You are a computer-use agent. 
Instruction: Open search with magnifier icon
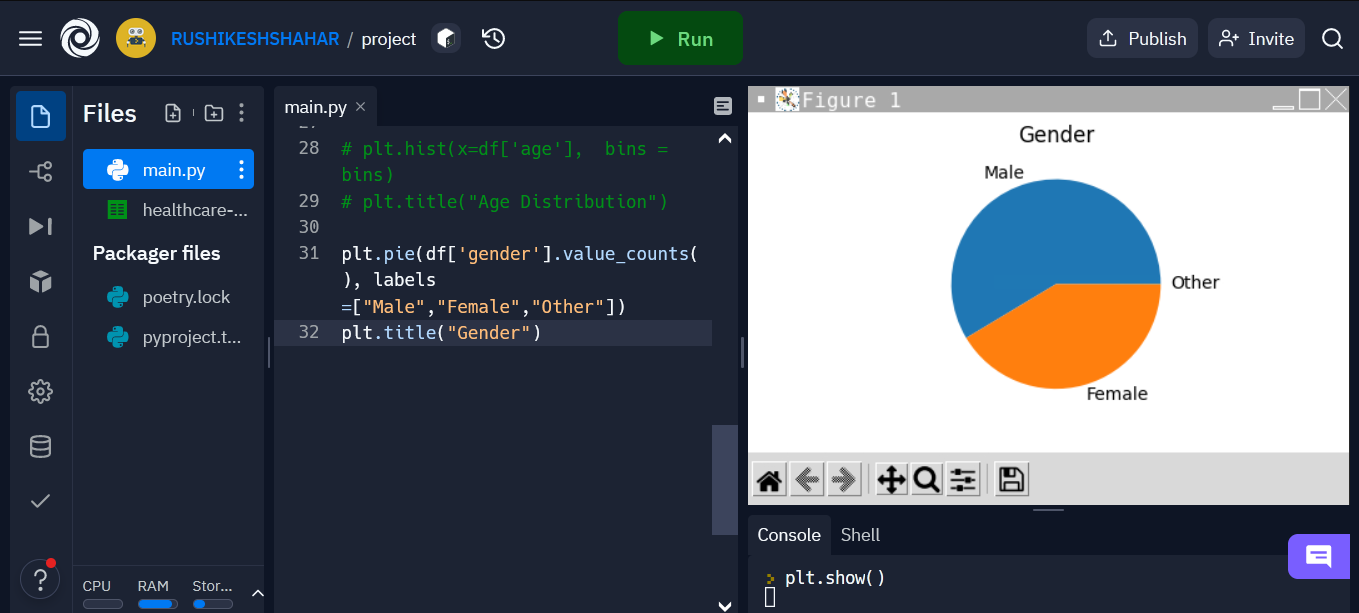coord(1332,38)
